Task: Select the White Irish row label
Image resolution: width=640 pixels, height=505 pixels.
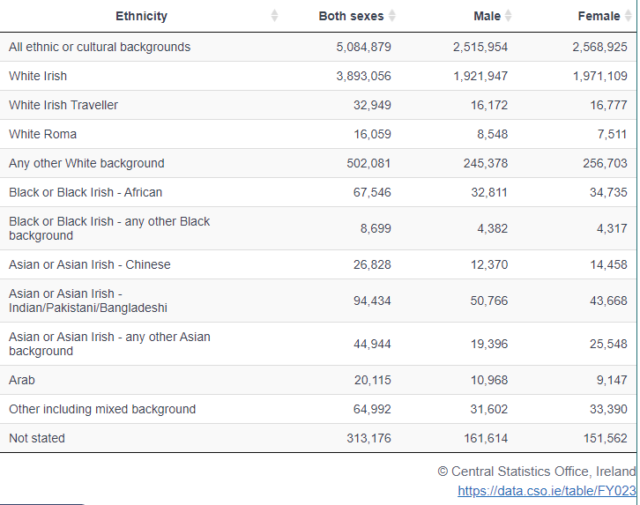Action: pos(38,76)
